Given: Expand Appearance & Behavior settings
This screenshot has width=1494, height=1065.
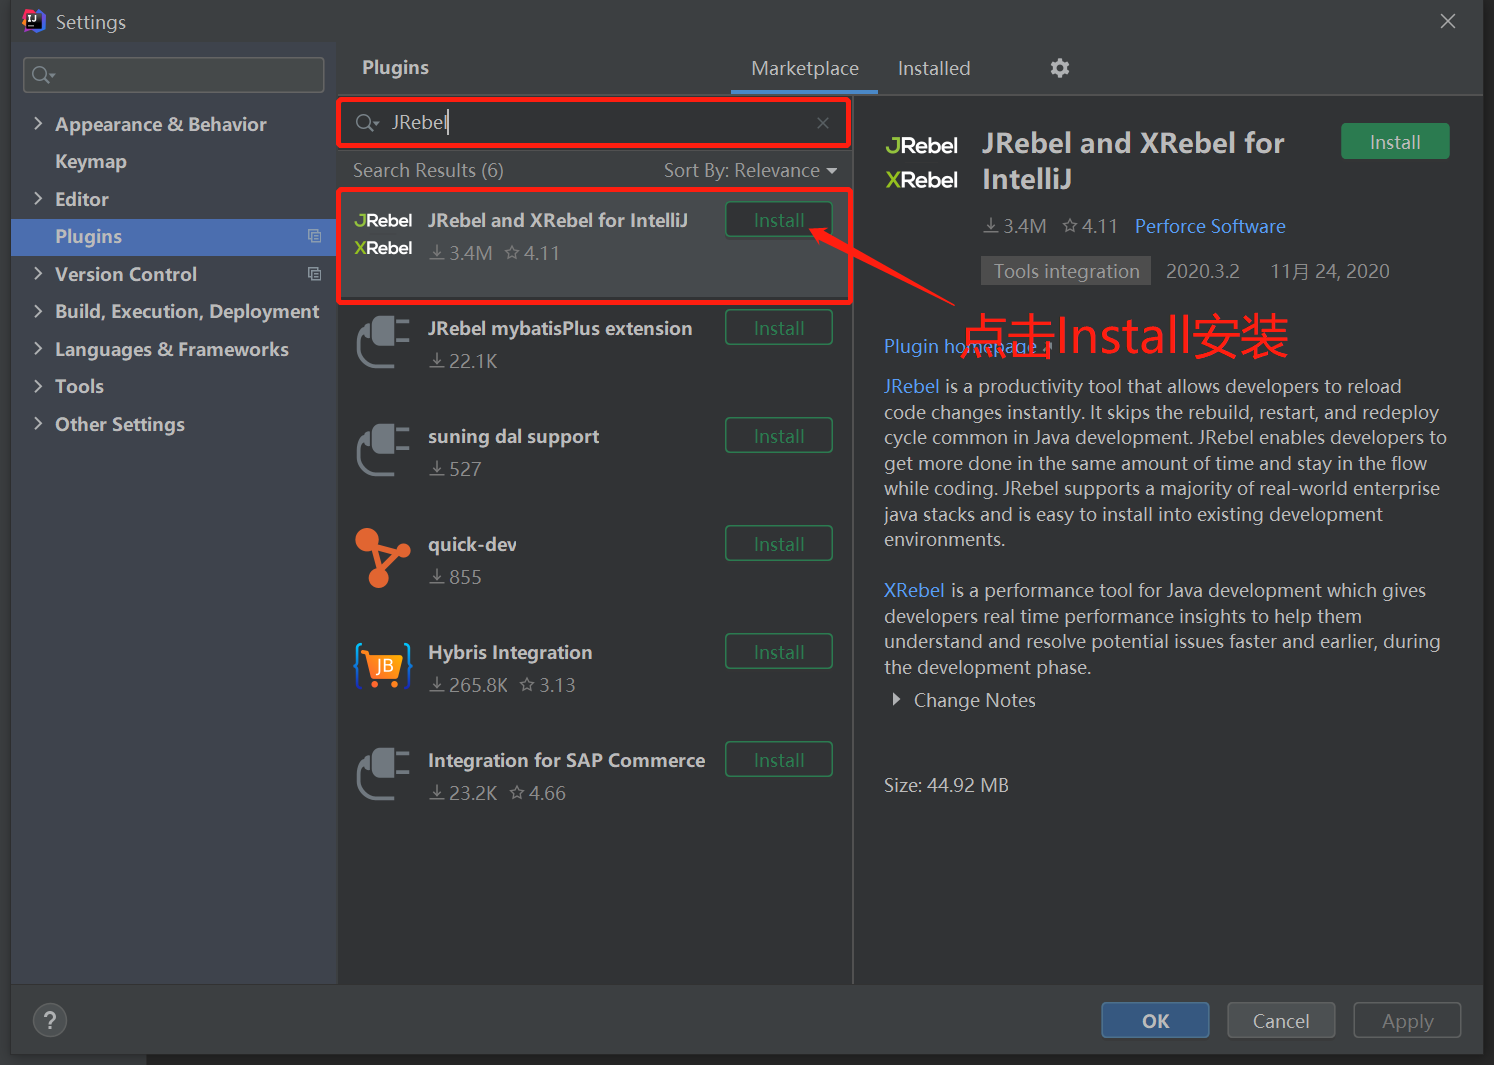Looking at the screenshot, I should (x=38, y=123).
